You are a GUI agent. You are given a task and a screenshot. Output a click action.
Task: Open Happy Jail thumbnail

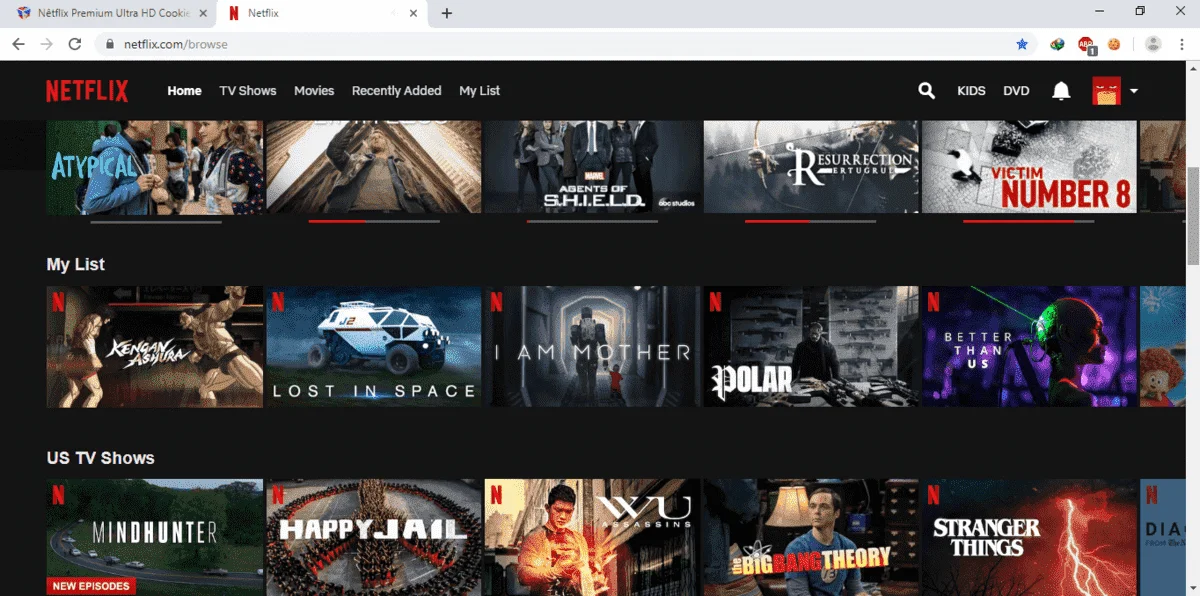point(374,537)
